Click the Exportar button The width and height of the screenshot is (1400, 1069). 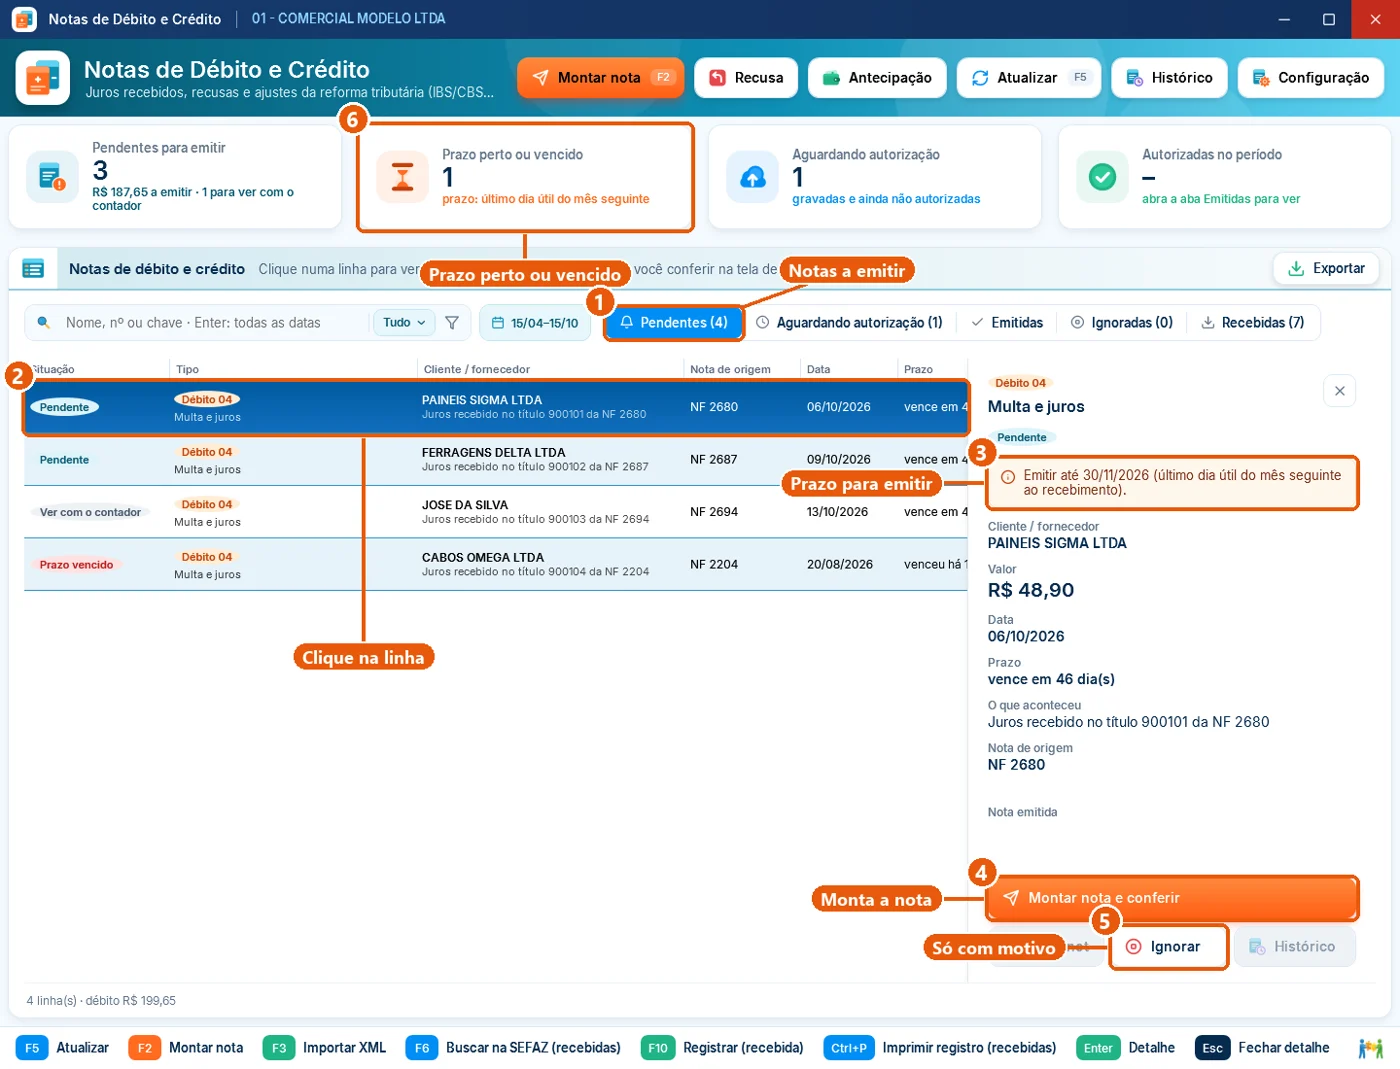coord(1326,268)
